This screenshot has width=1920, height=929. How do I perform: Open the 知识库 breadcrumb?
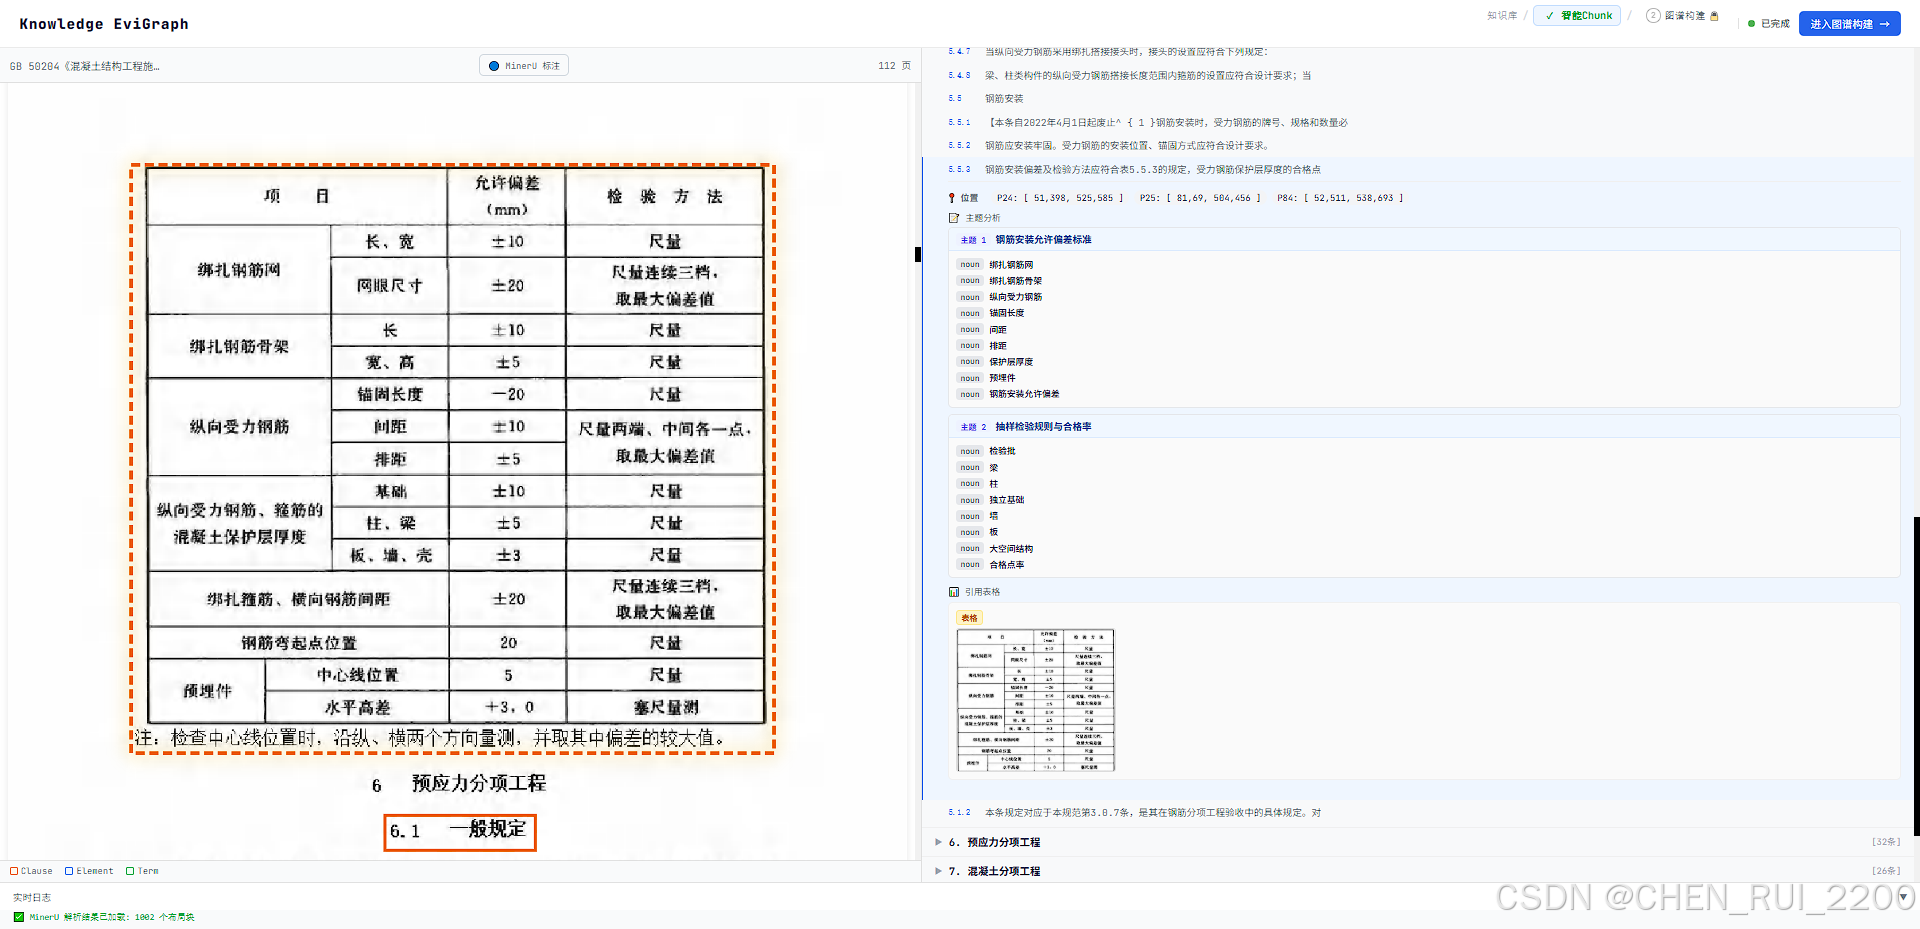click(1502, 16)
